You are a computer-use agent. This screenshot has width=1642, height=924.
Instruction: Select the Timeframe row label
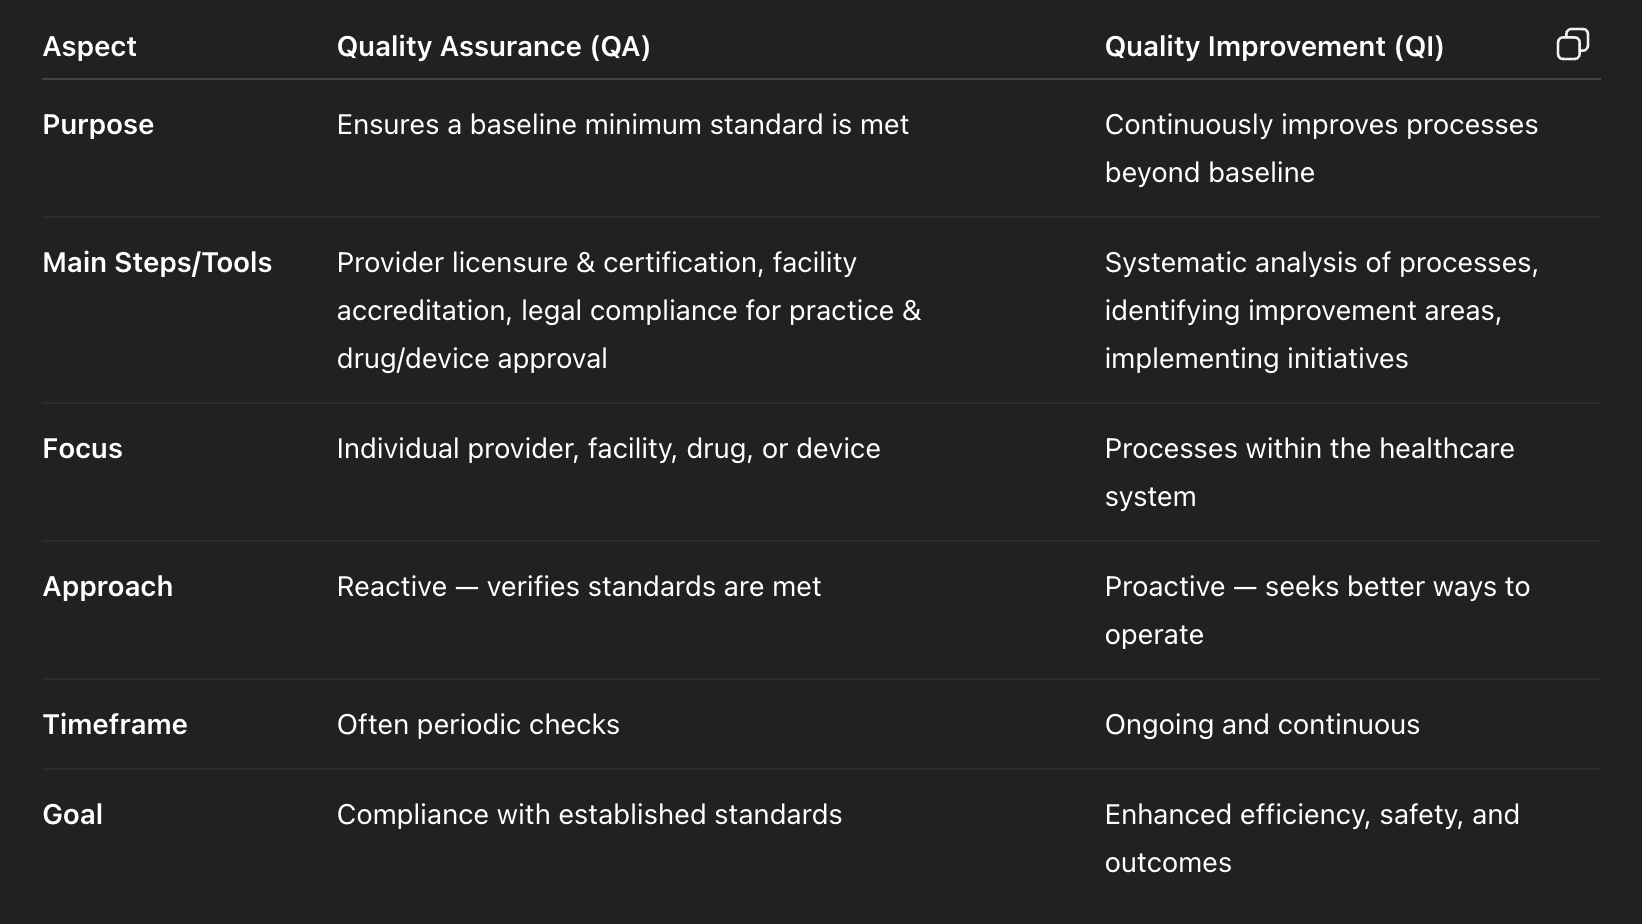(x=115, y=724)
